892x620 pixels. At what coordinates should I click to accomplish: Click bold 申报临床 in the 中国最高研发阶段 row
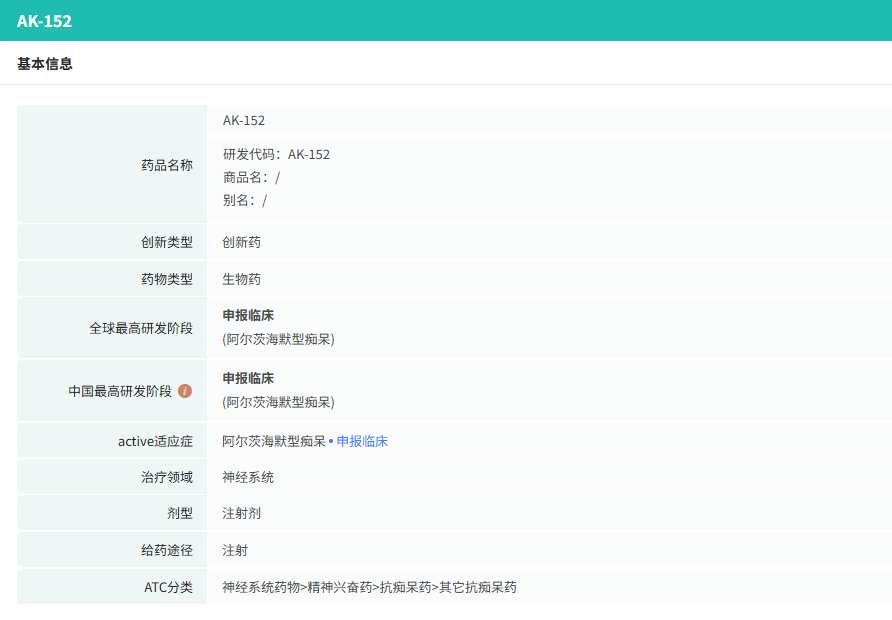(x=248, y=378)
